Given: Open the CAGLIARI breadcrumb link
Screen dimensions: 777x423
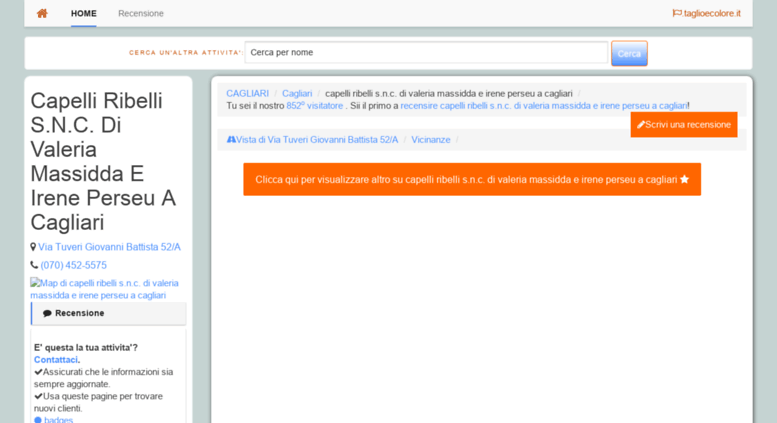Looking at the screenshot, I should point(247,94).
